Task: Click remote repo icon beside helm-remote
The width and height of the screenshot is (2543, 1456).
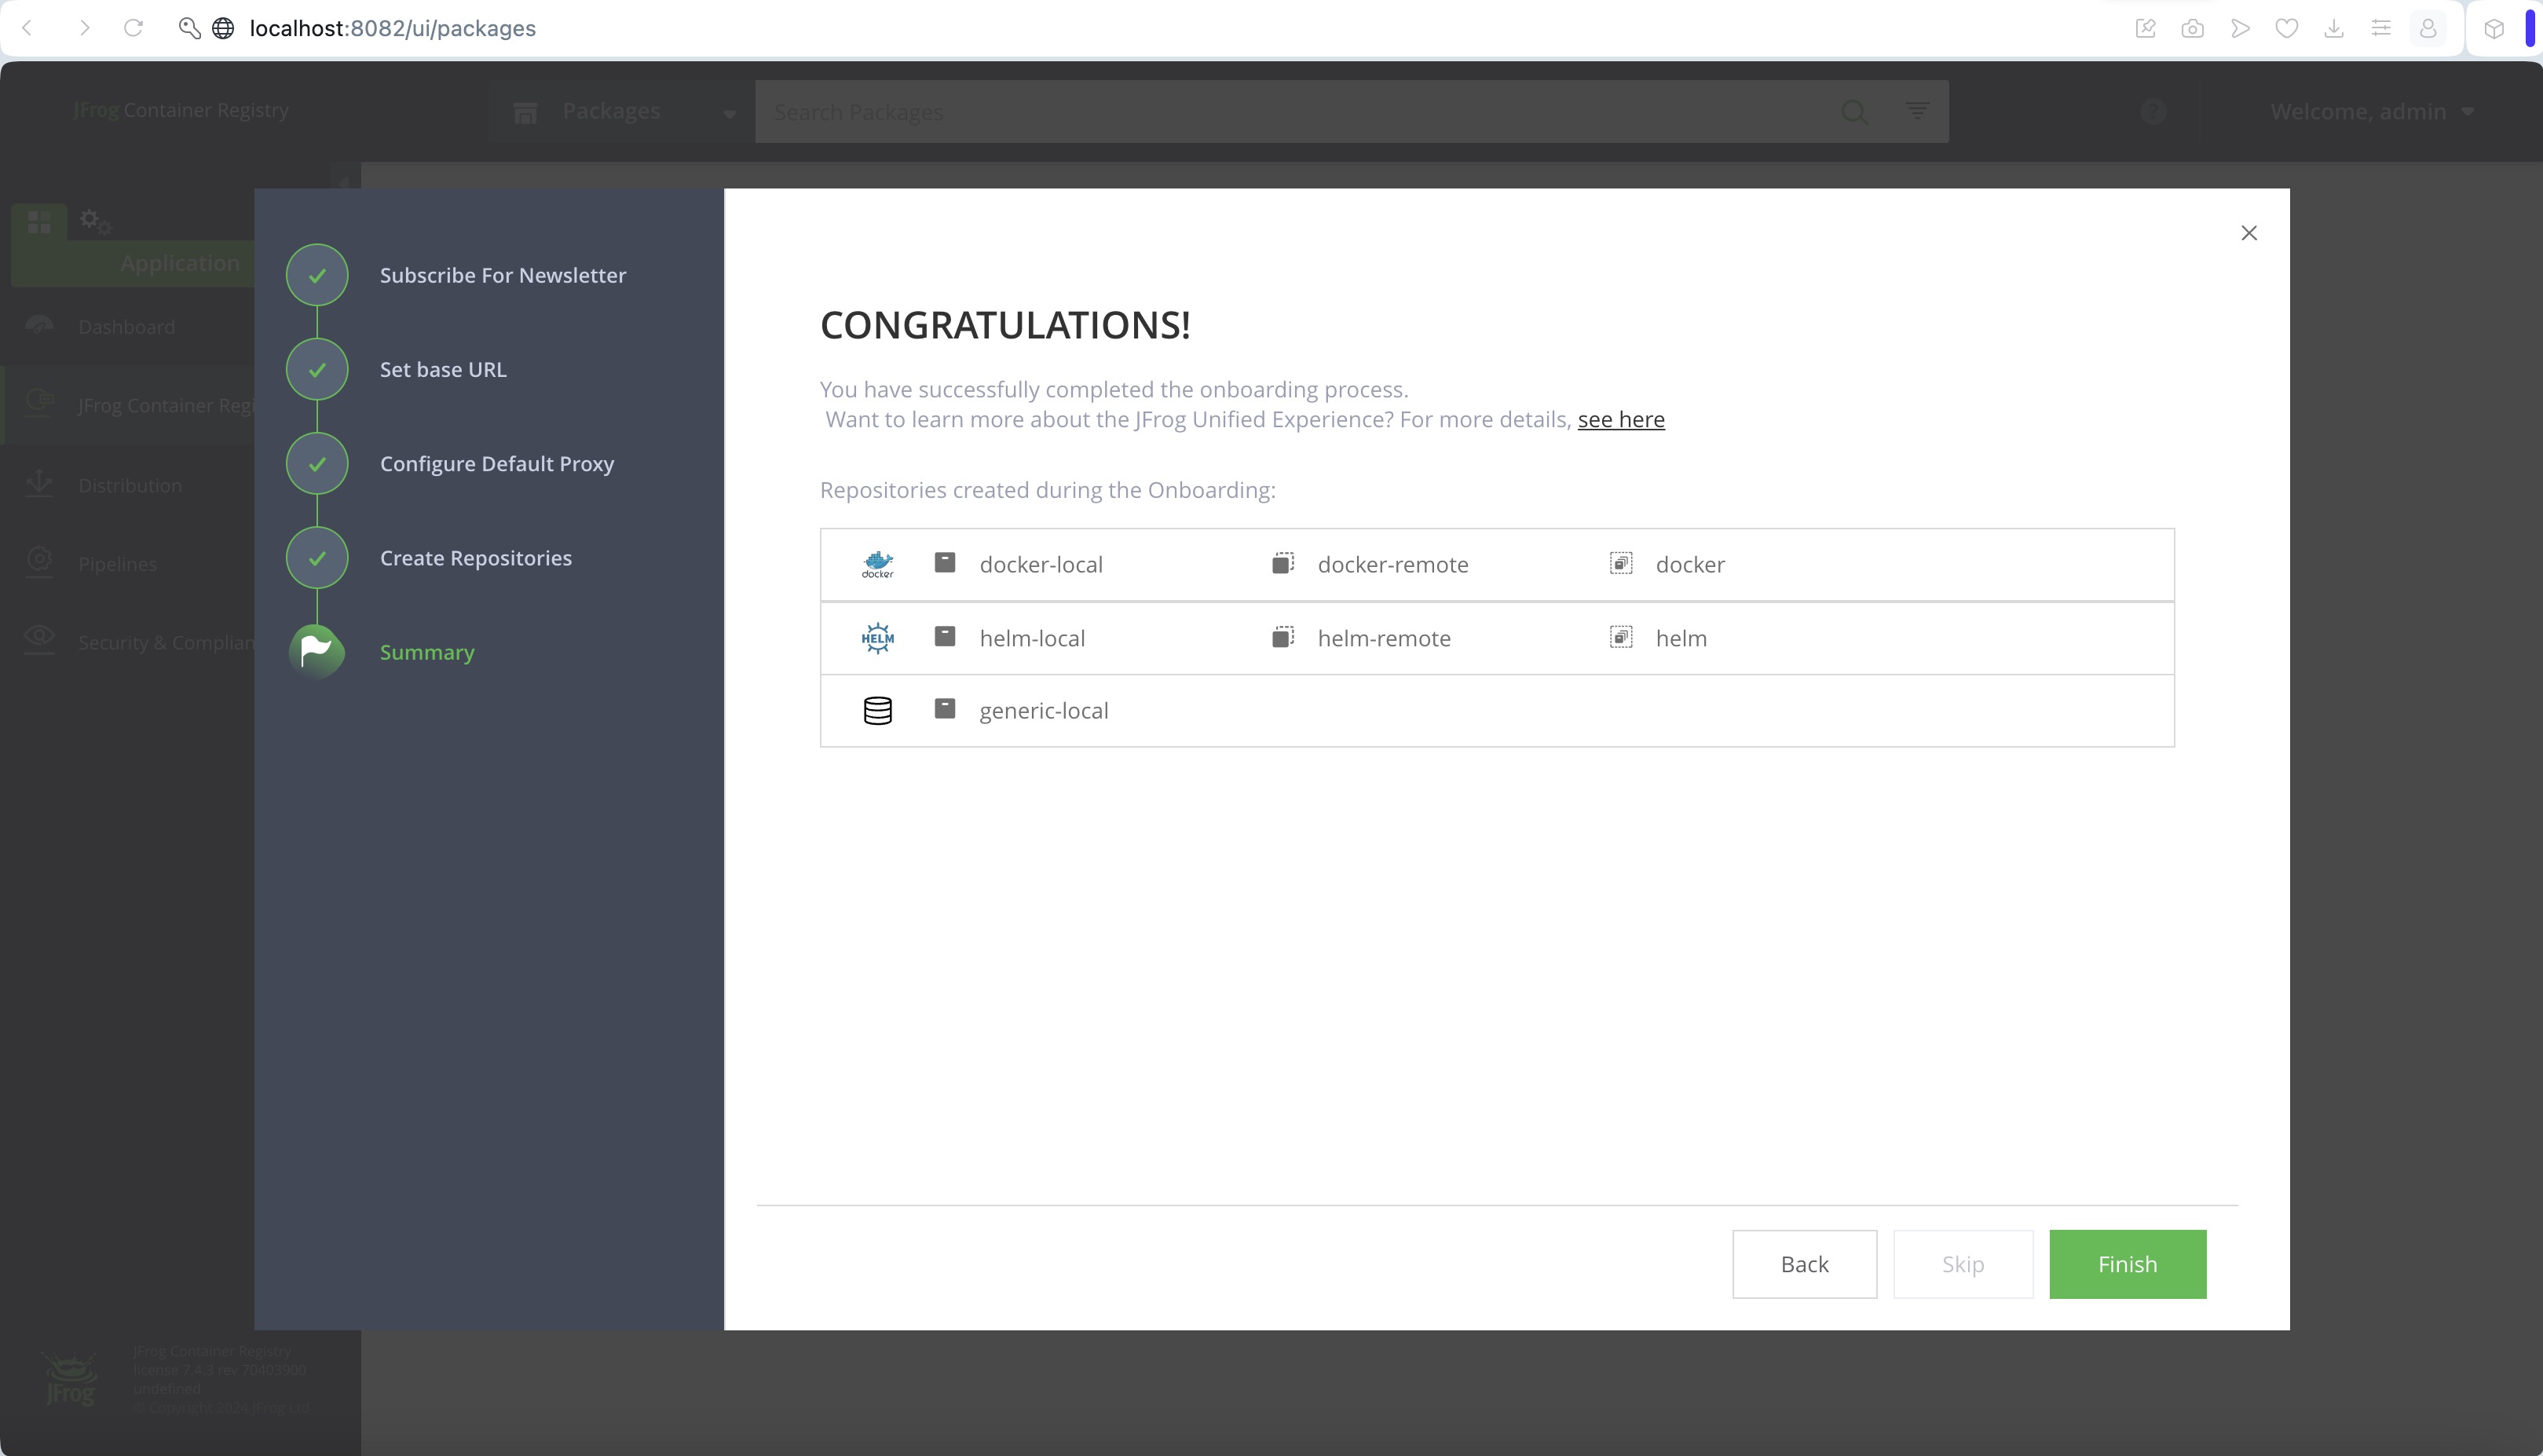Action: coord(1282,637)
